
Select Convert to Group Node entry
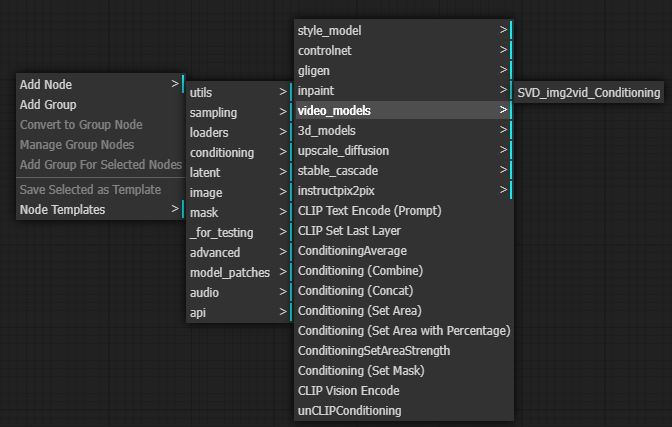101,125
